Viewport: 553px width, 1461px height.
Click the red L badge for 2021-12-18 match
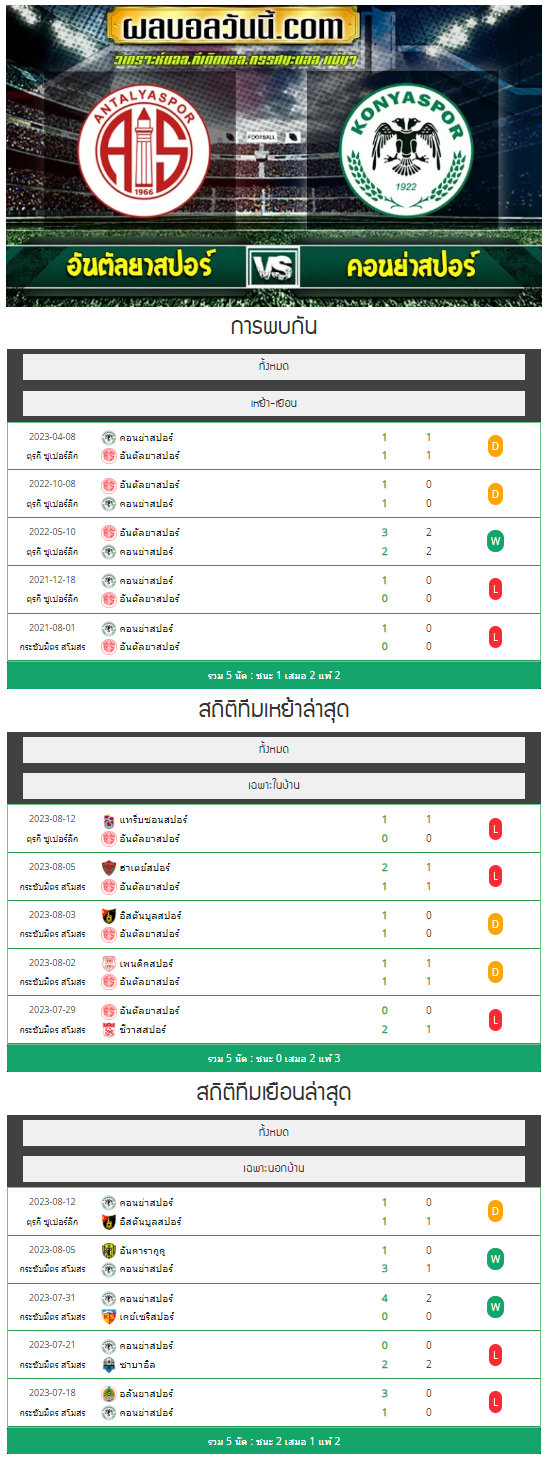tap(495, 590)
